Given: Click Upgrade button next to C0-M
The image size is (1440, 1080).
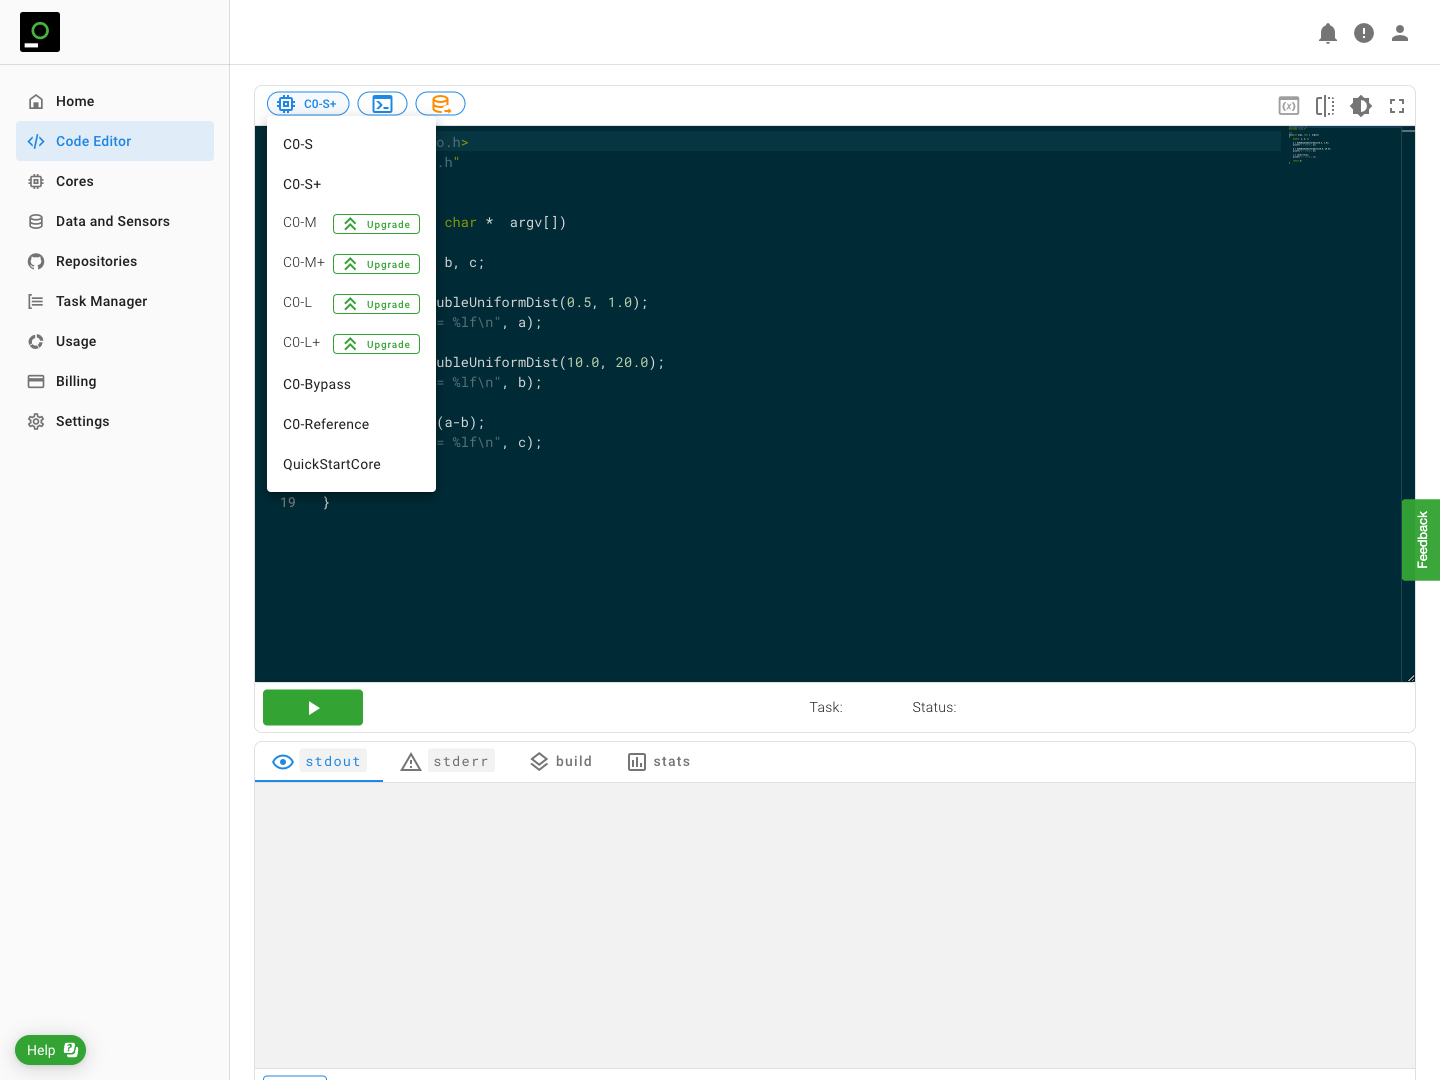Looking at the screenshot, I should 376,224.
